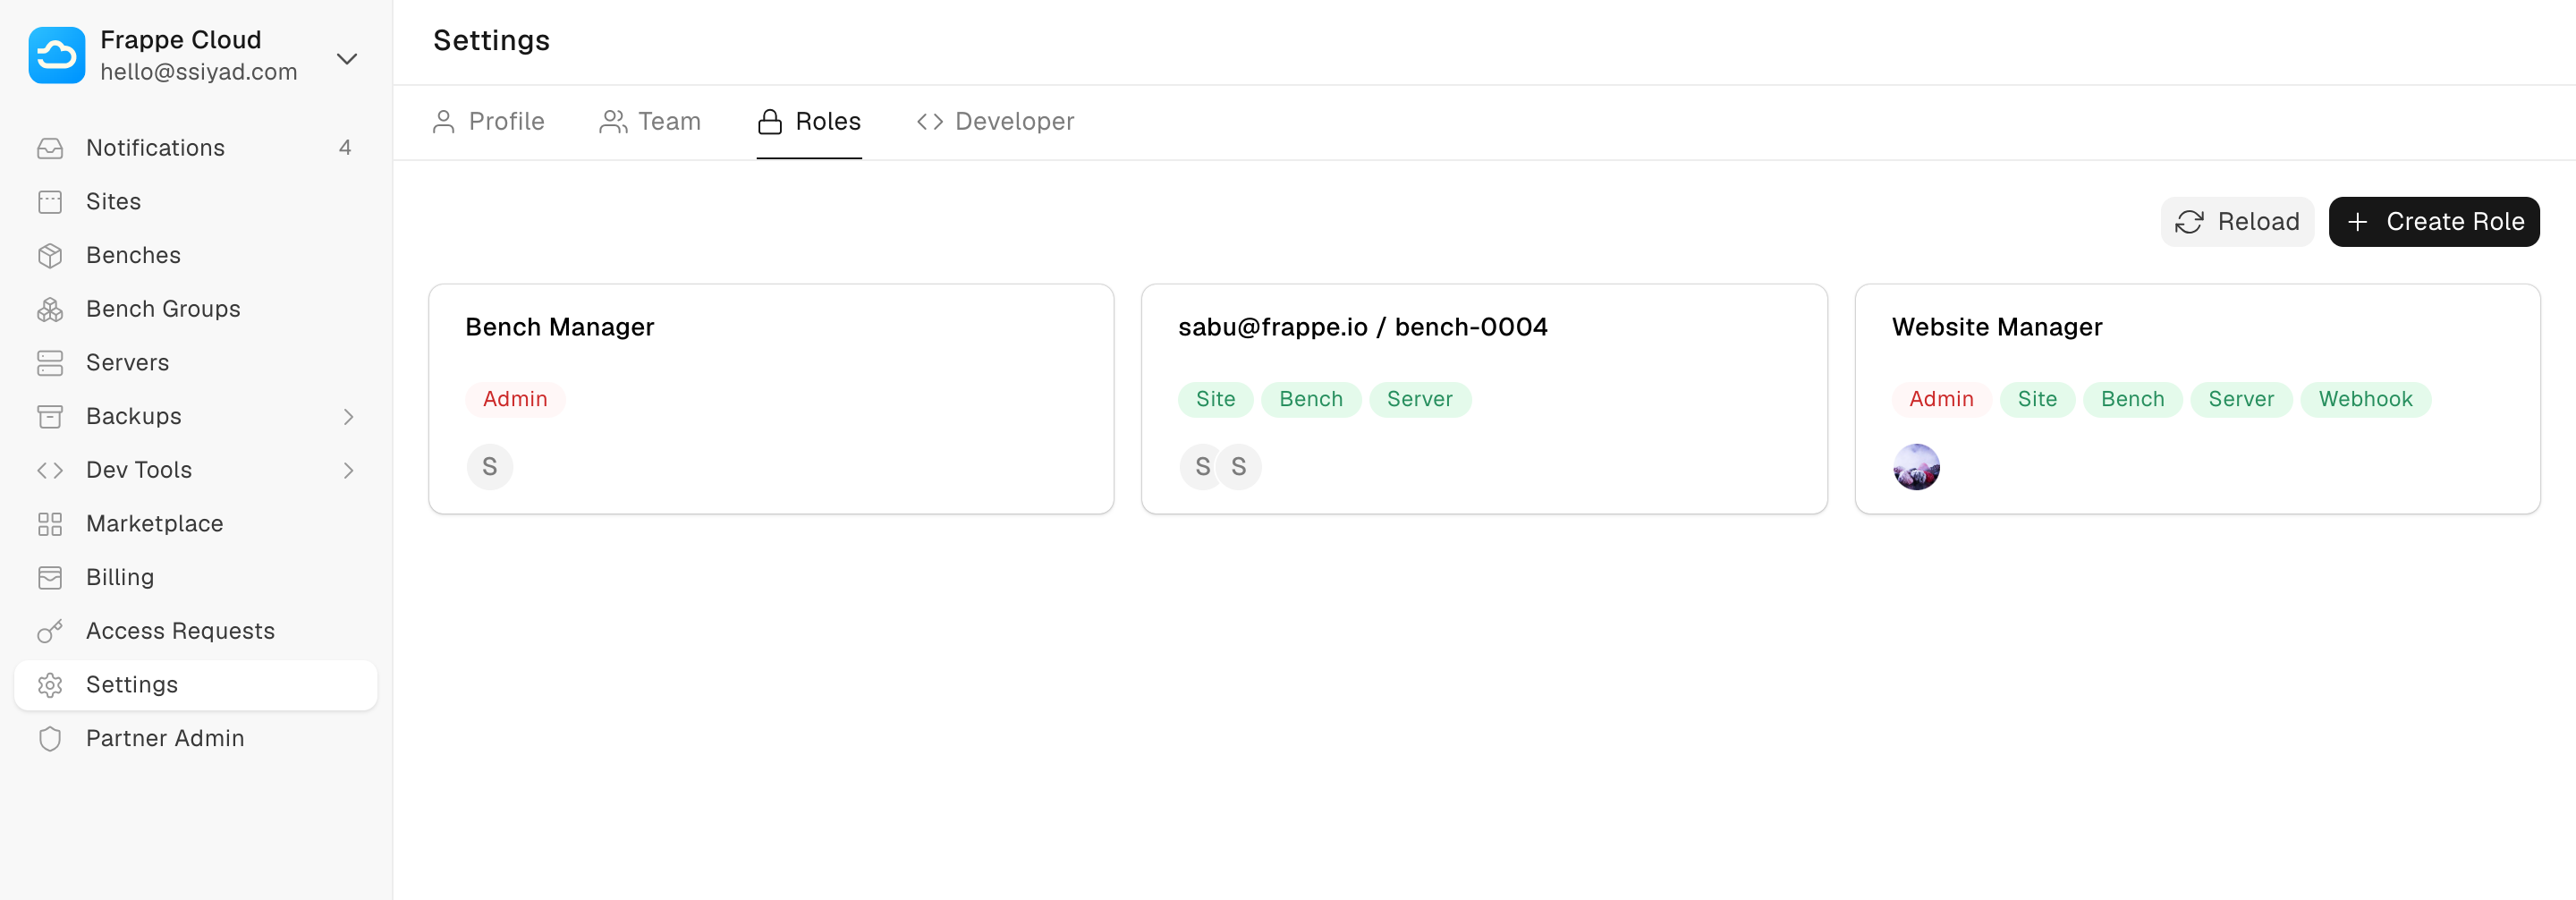Click the Sites icon in sidebar

click(50, 202)
